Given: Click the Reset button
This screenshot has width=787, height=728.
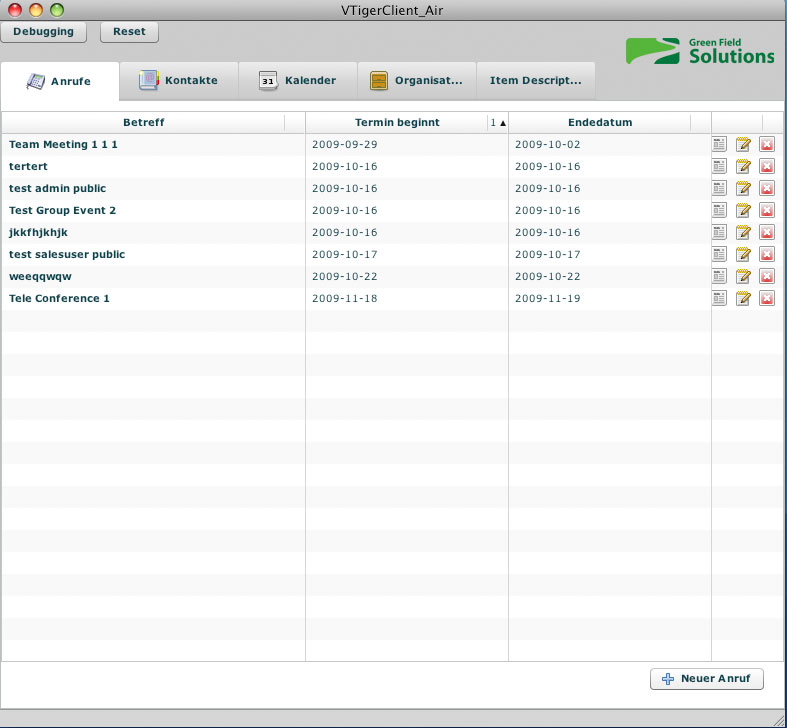Looking at the screenshot, I should coord(129,32).
